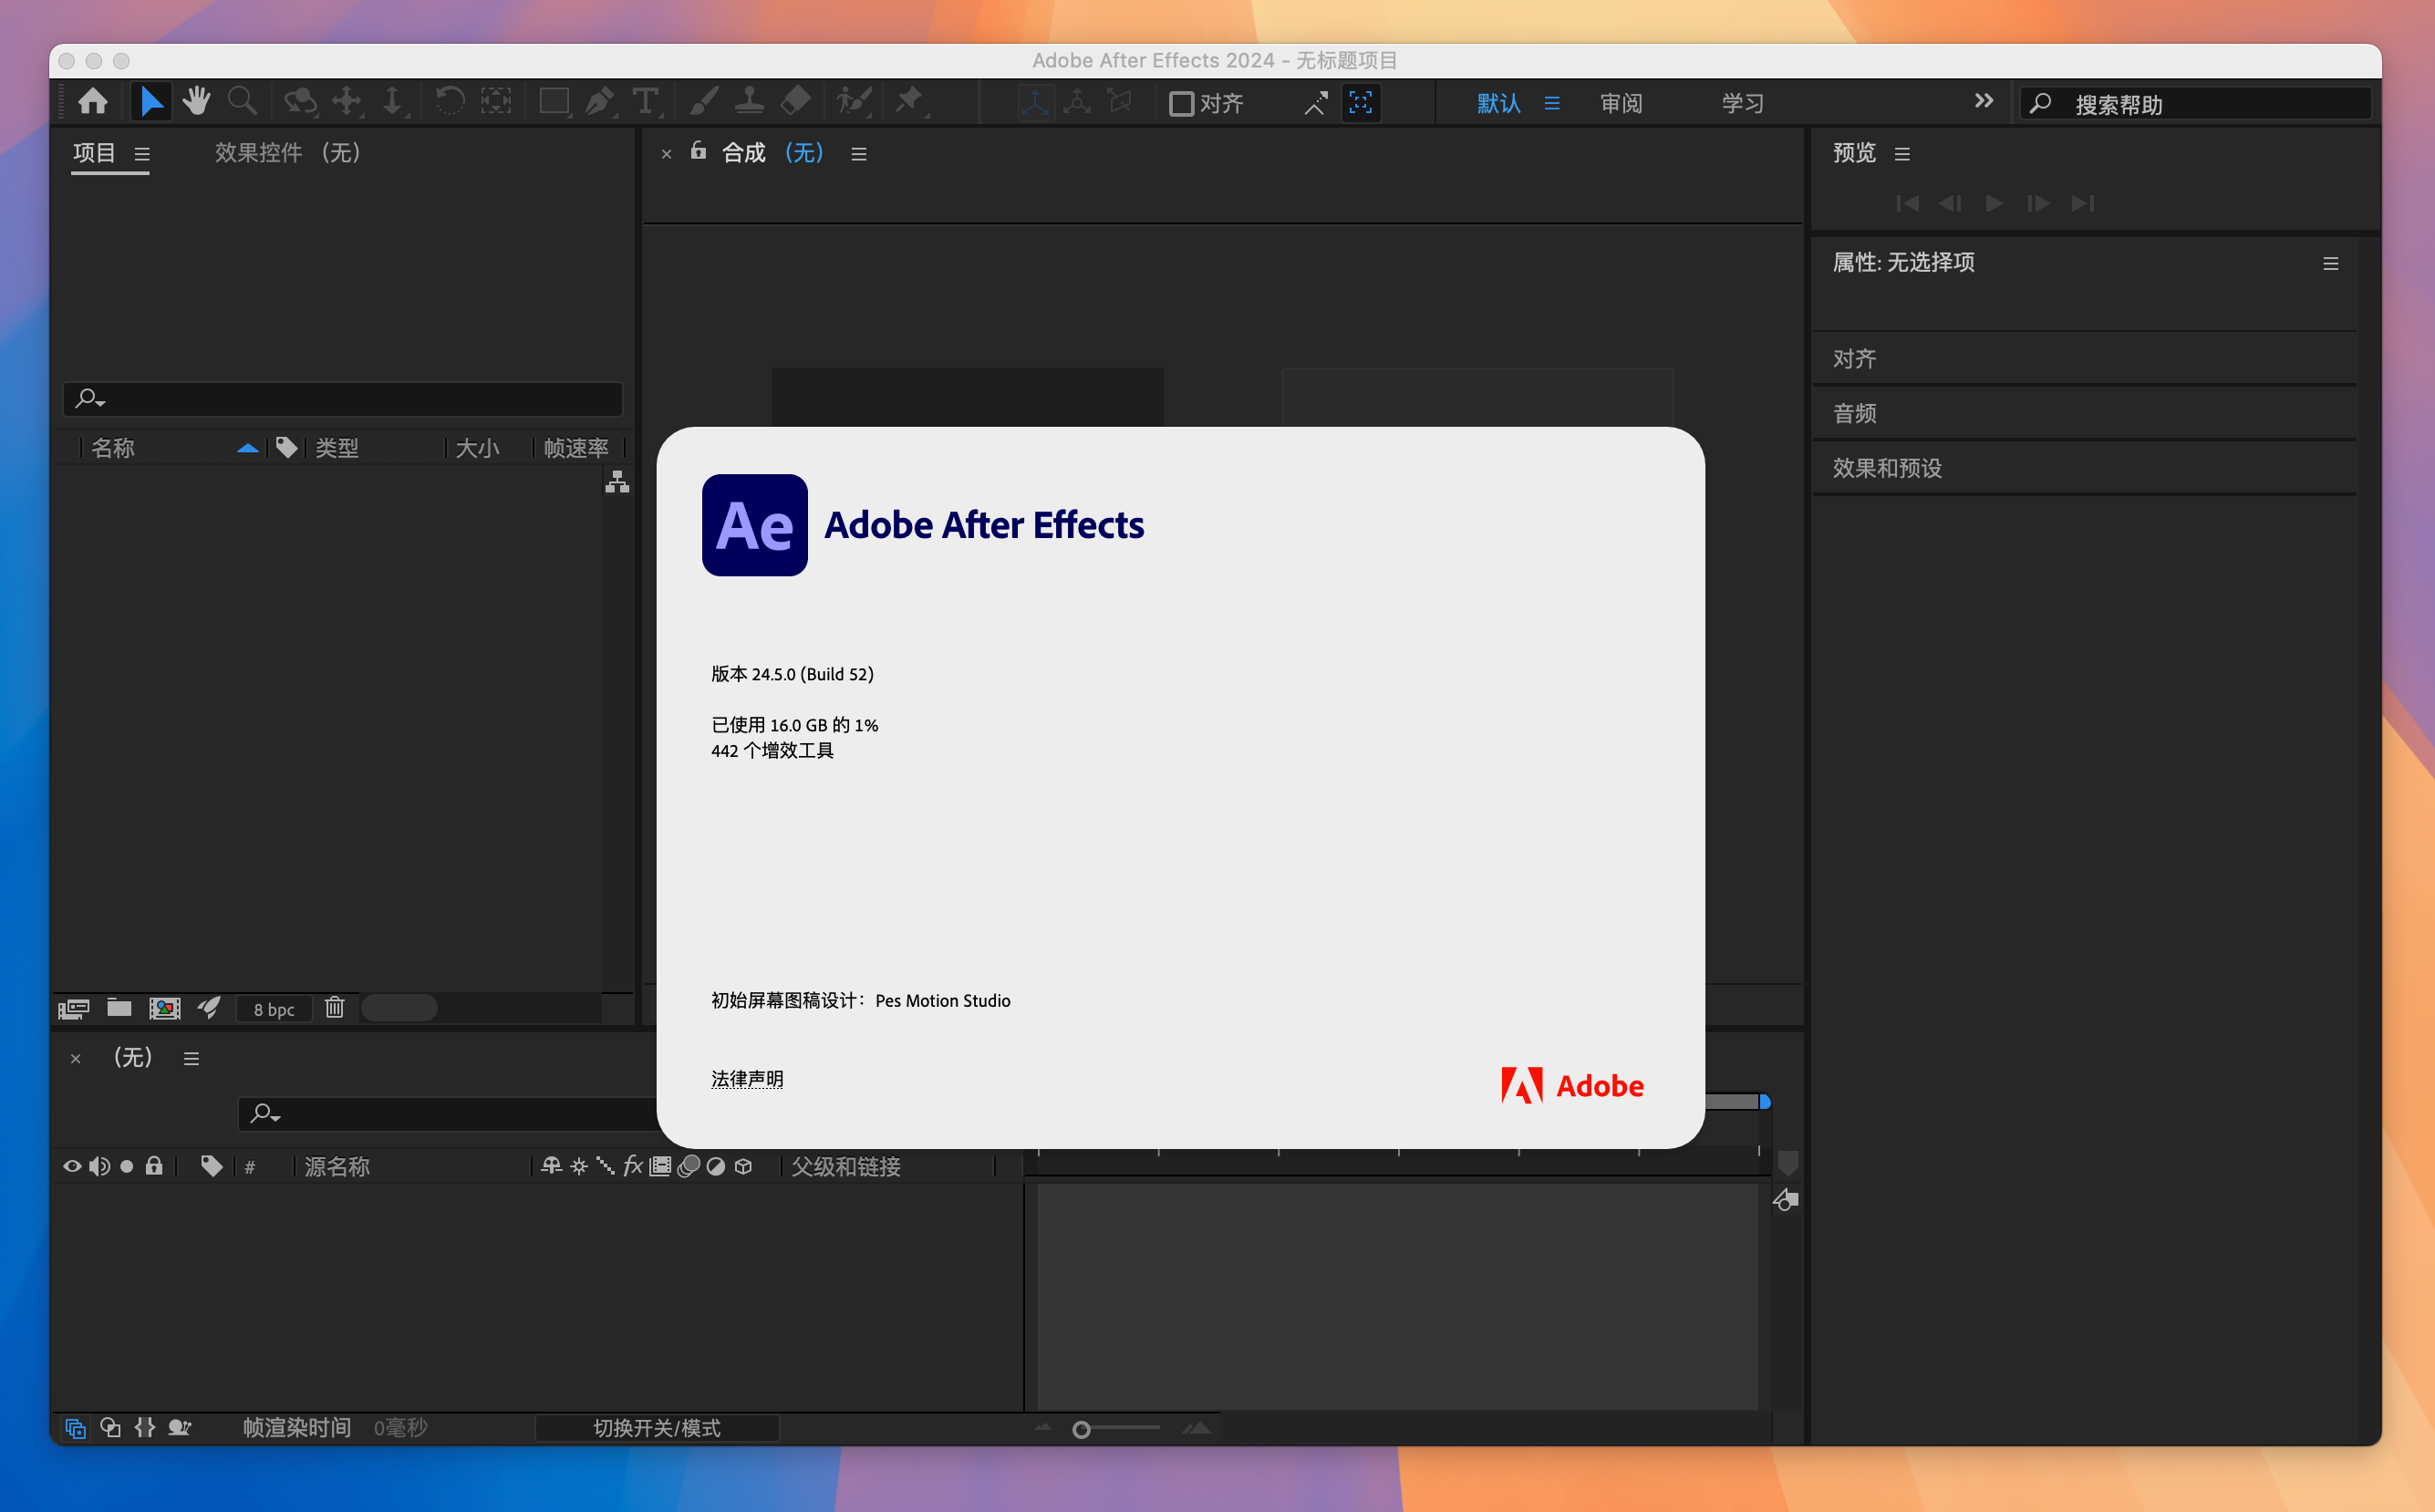Open the 预览 panel menu
The image size is (2435, 1512).
(x=1902, y=154)
